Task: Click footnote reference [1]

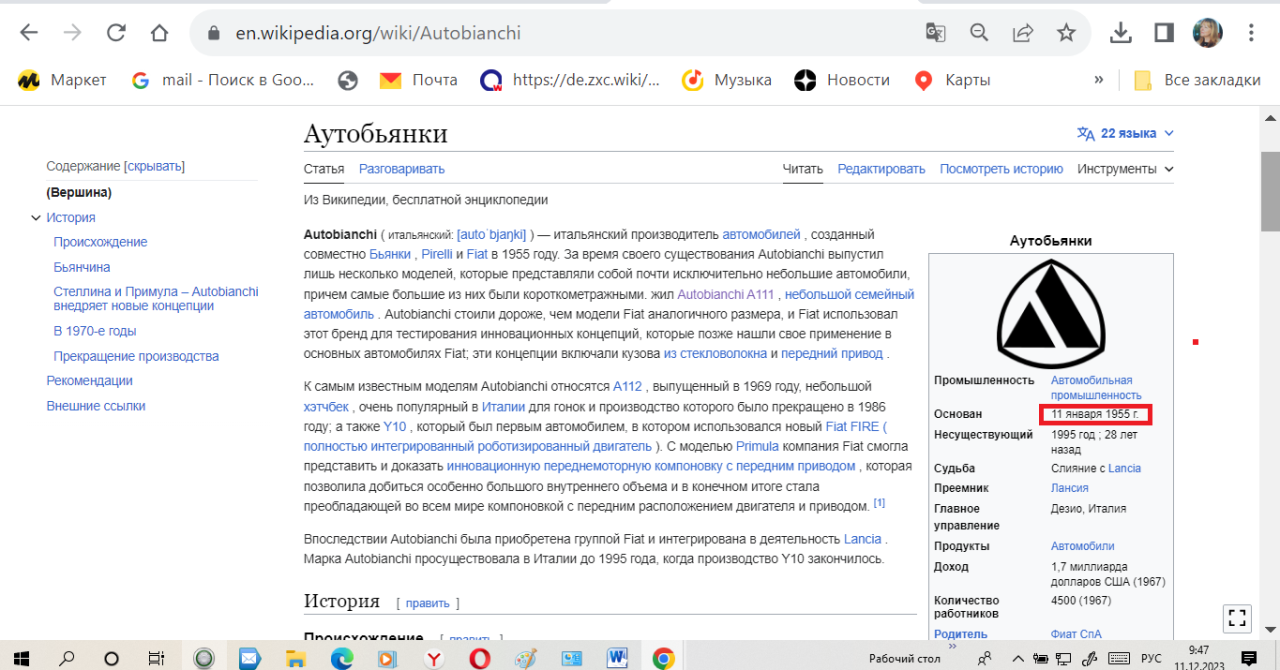Action: tap(879, 502)
